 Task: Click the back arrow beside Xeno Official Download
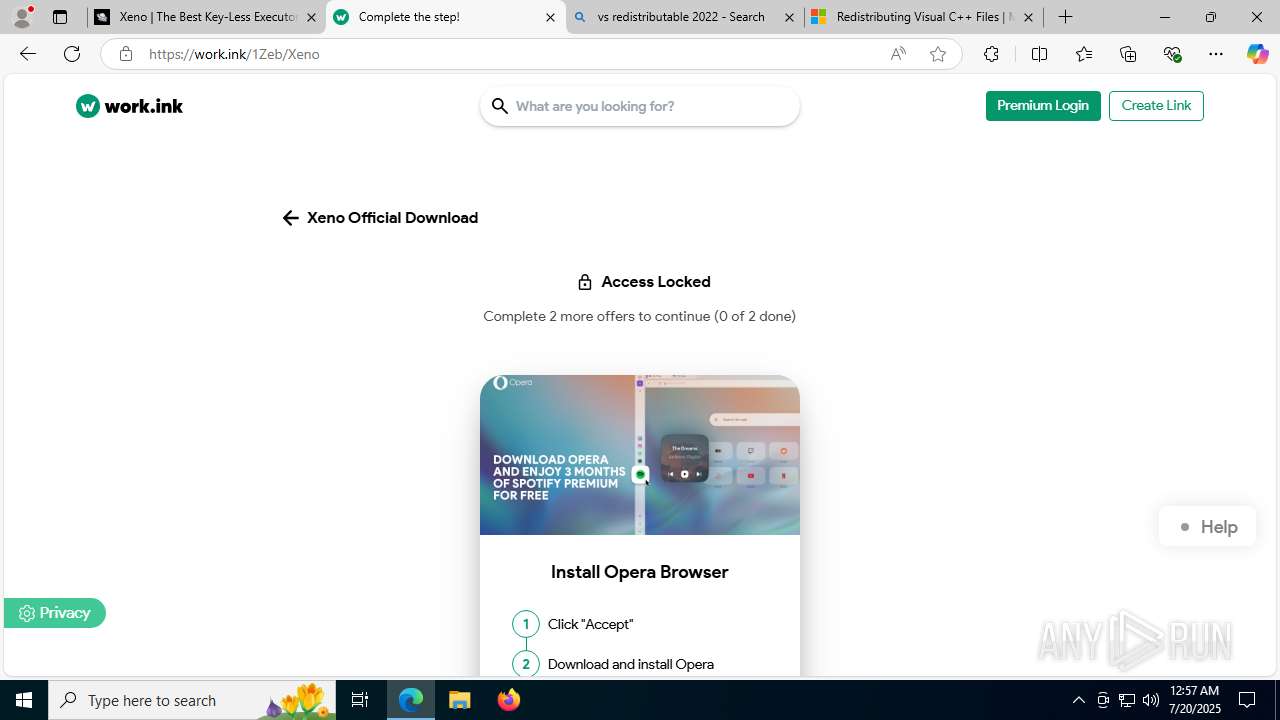click(290, 218)
